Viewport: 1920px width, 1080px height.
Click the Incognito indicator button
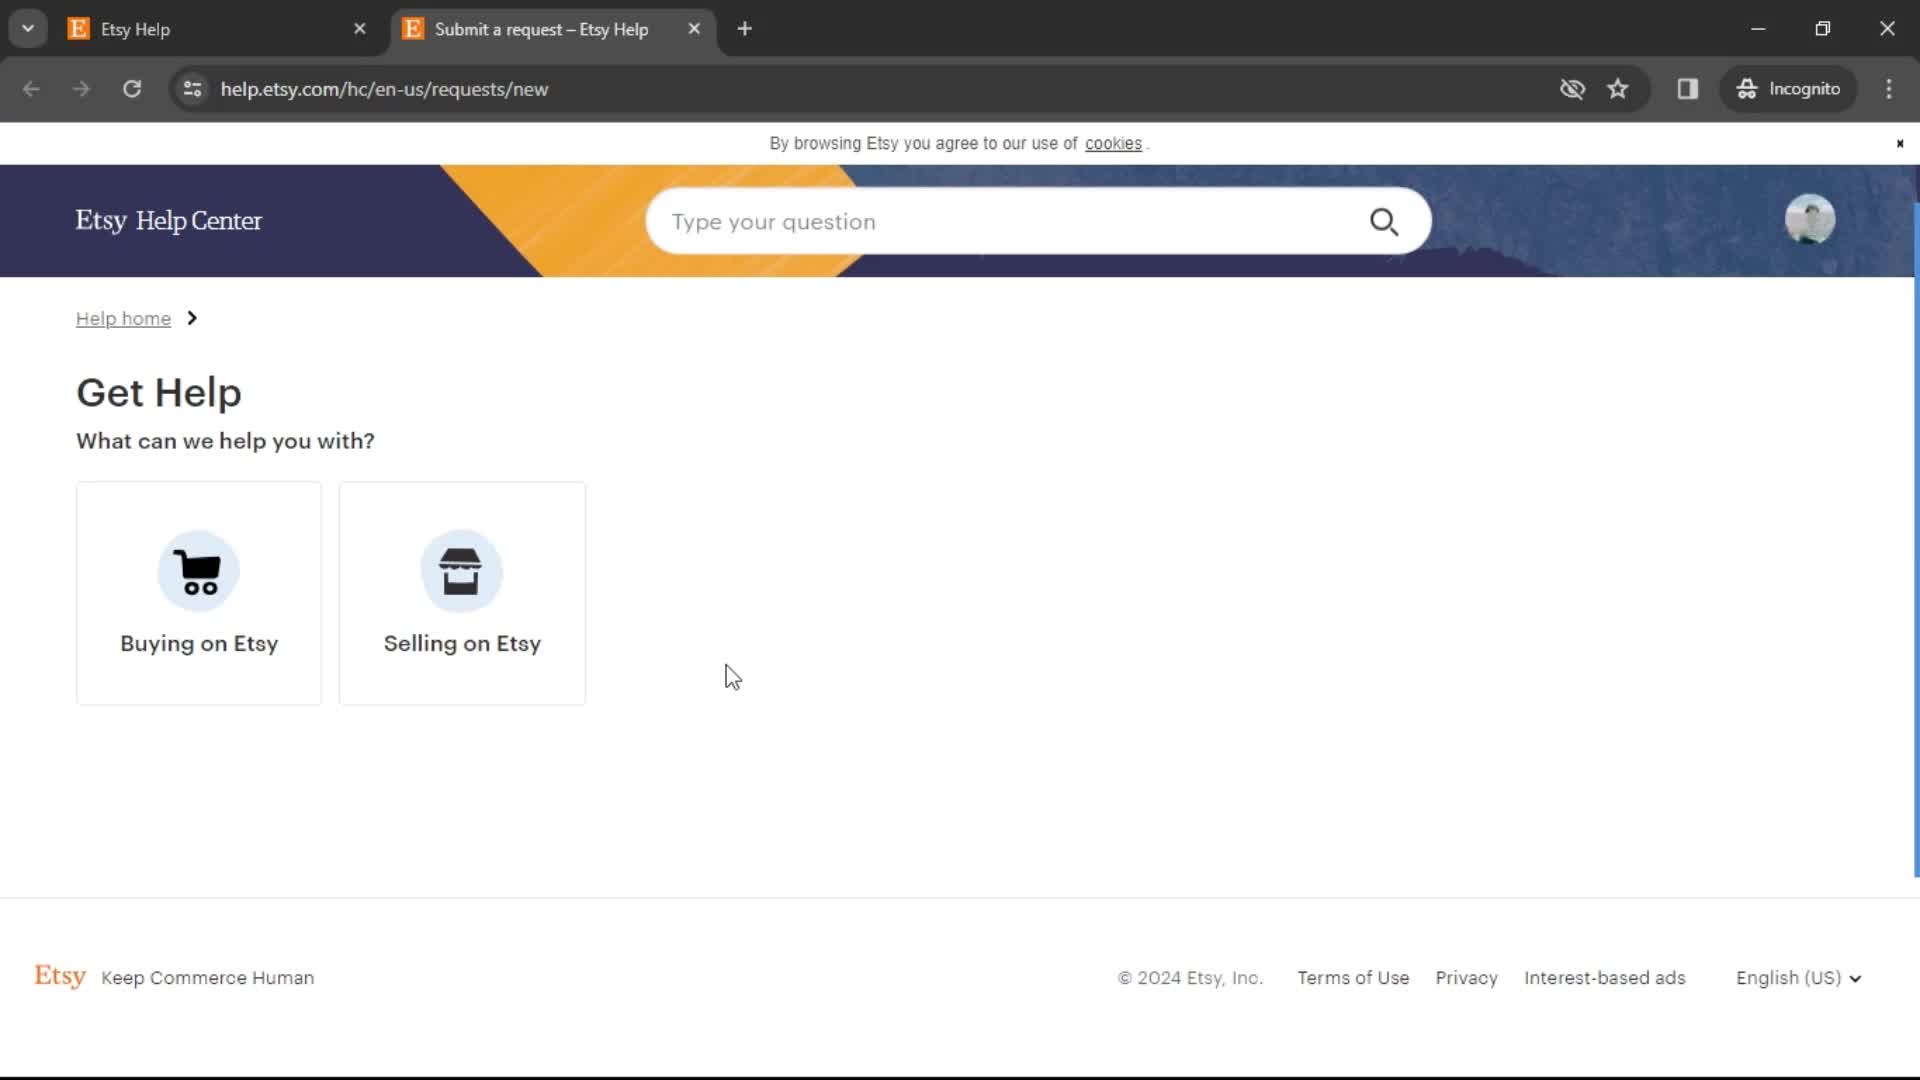pyautogui.click(x=1789, y=89)
